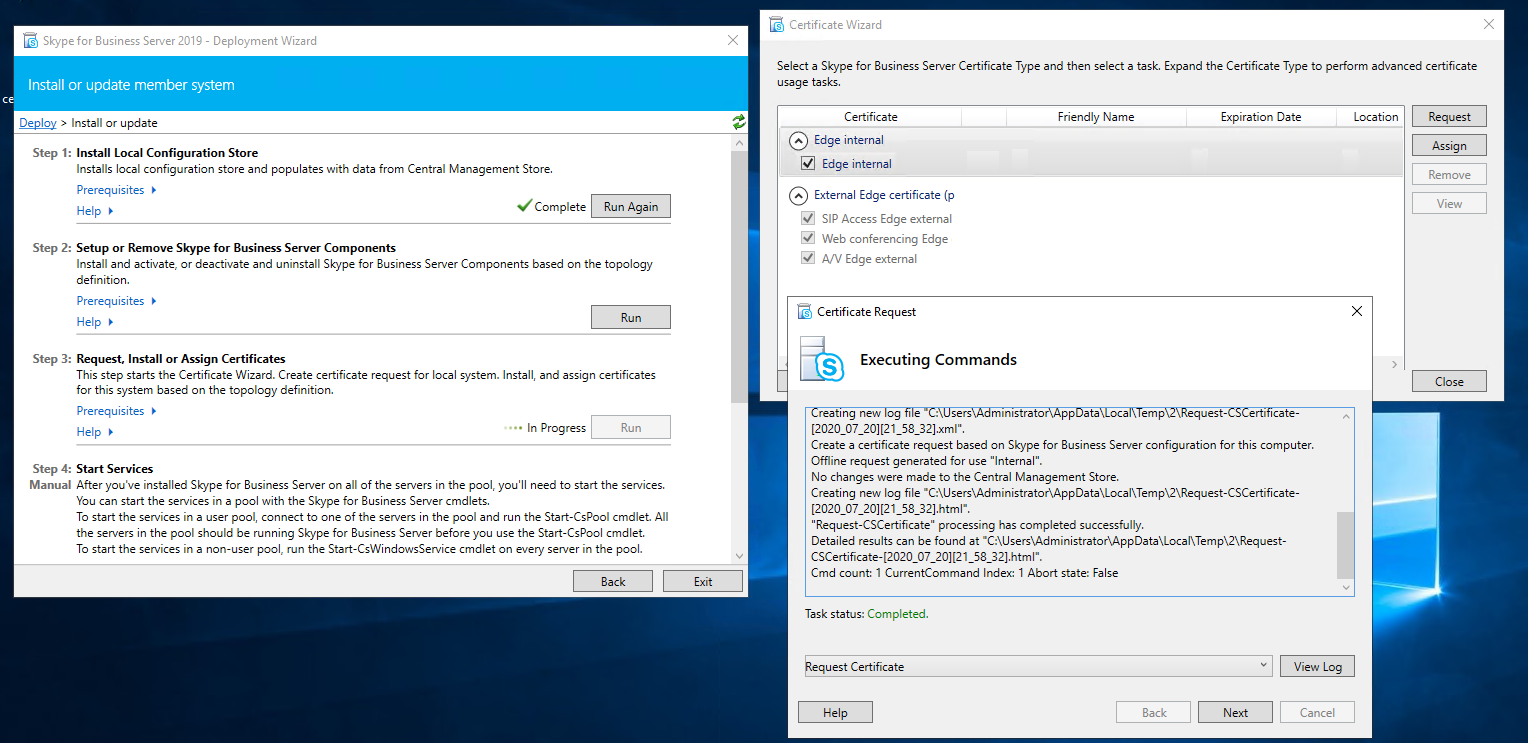Screen dimensions: 1528x743
Task: Click the Skype icon in Certificate Request title bar
Action: coord(804,312)
